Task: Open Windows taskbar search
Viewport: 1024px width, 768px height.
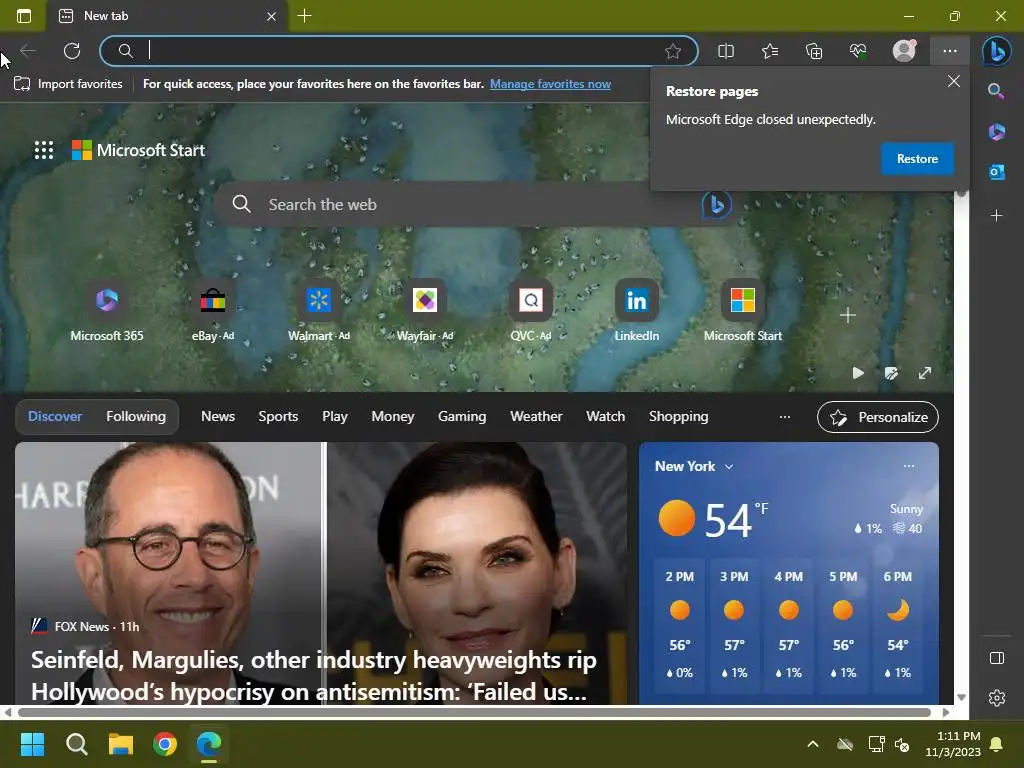Action: pos(76,744)
